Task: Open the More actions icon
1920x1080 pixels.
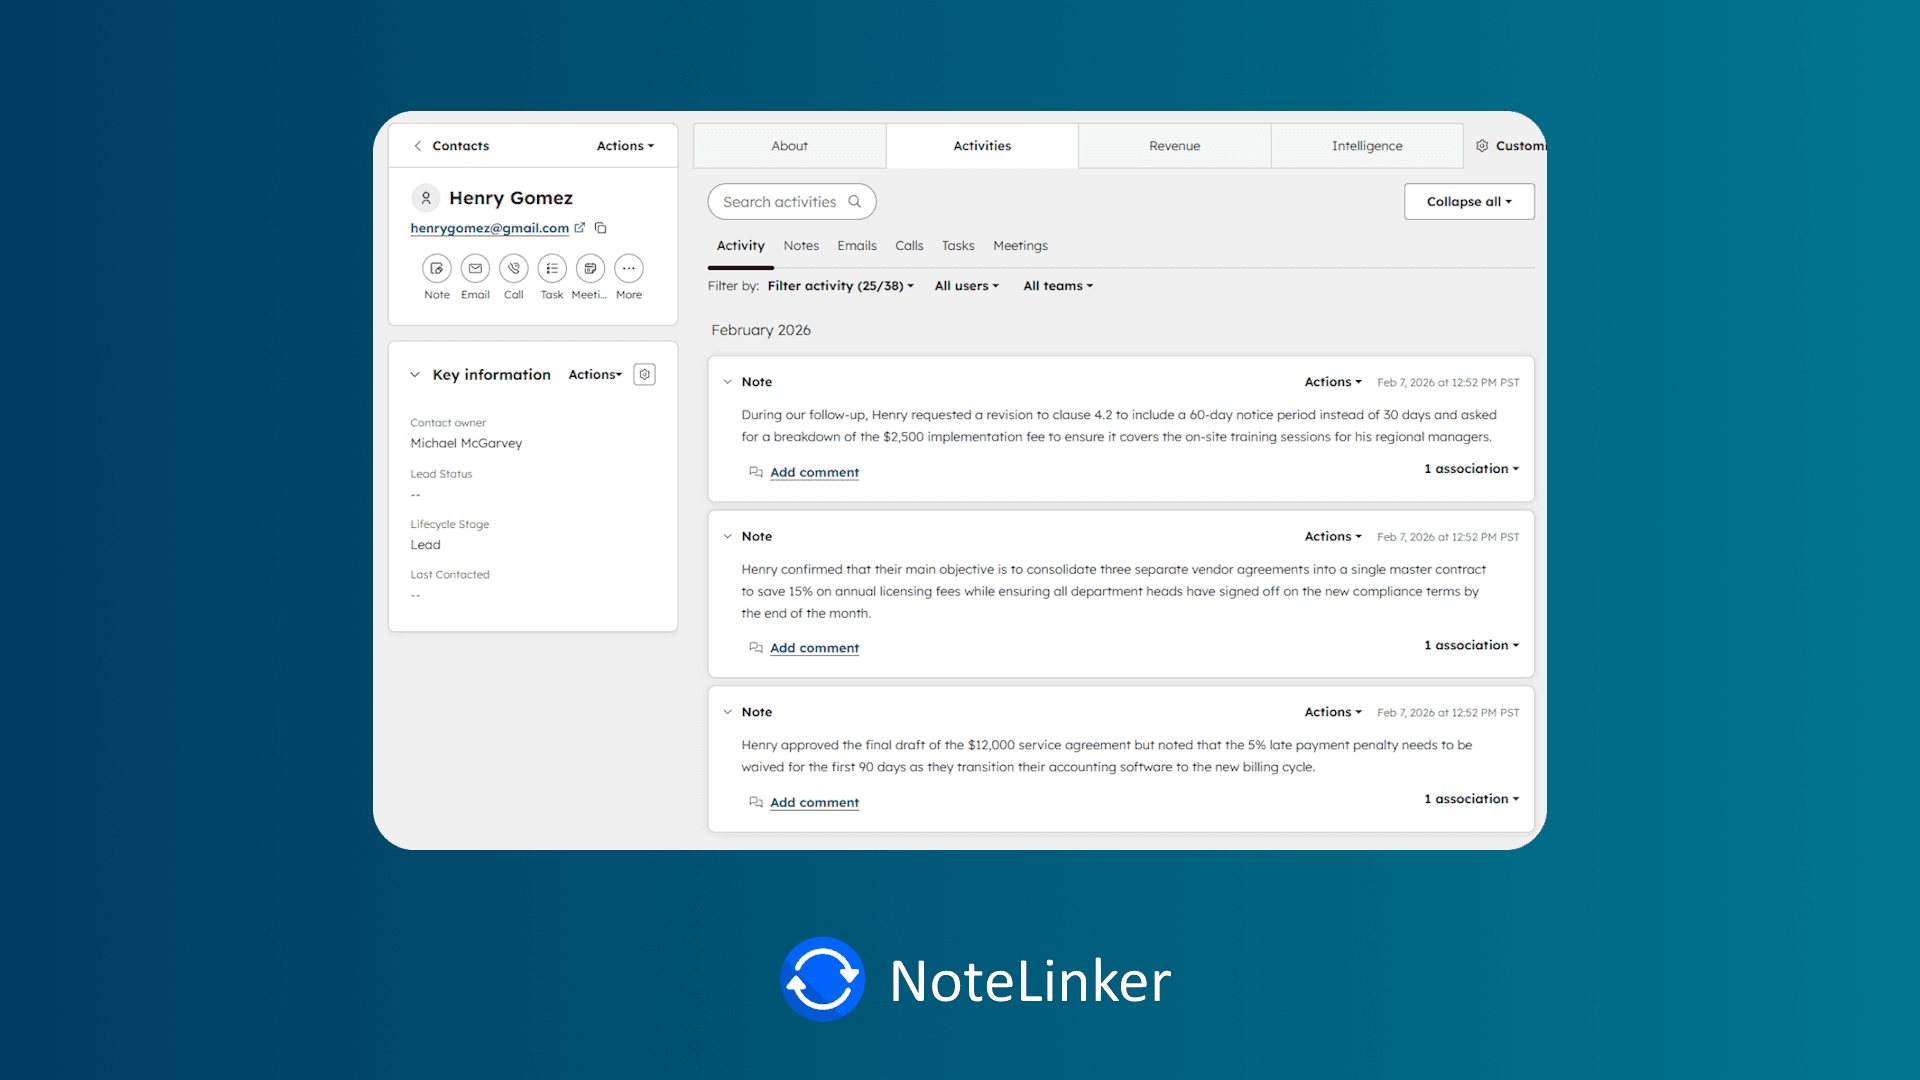Action: click(x=629, y=268)
